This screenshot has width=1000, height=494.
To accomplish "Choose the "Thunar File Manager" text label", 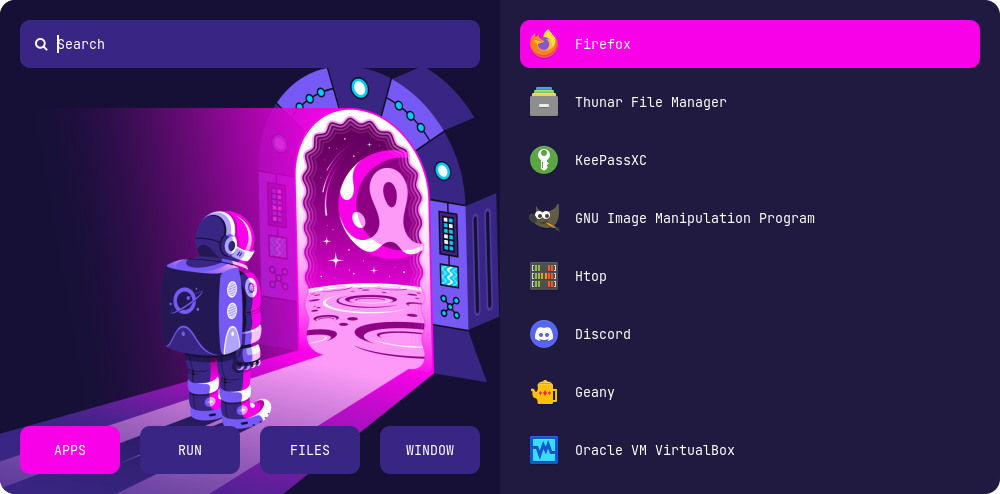I will tap(650, 102).
